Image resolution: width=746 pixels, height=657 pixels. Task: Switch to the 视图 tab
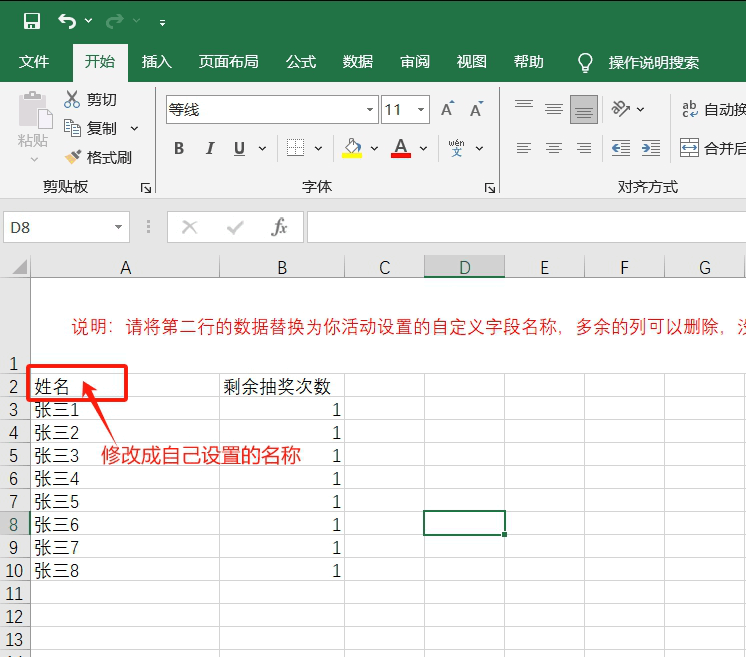coord(471,62)
